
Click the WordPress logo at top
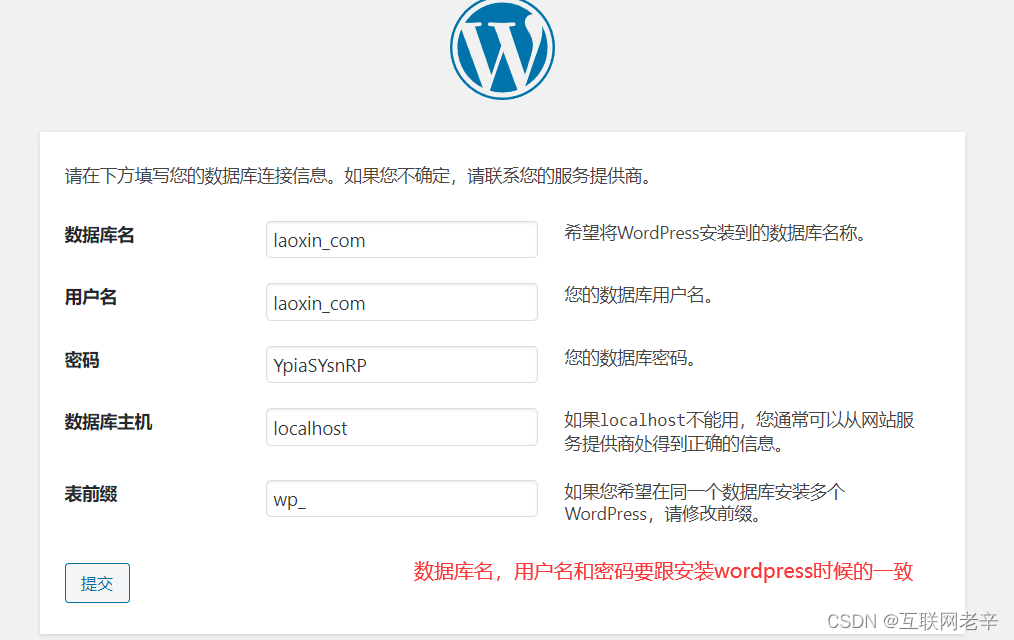click(502, 48)
